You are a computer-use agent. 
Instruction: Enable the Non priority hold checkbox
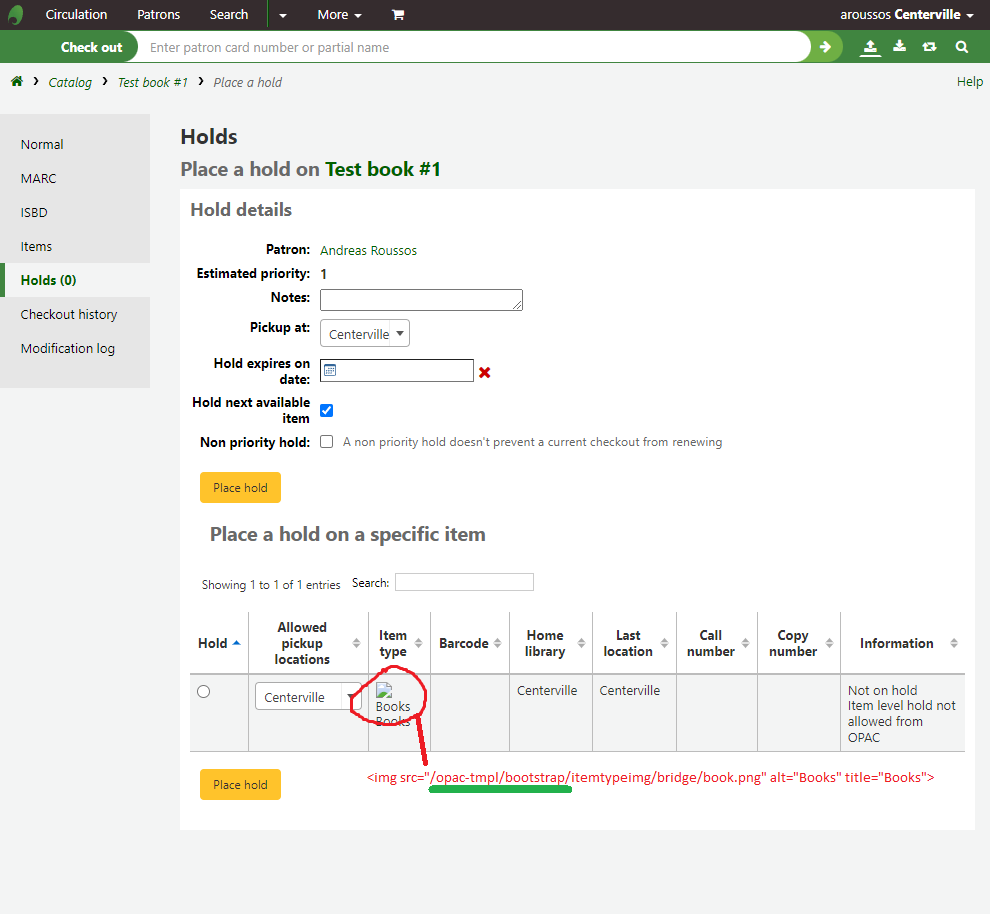[326, 442]
